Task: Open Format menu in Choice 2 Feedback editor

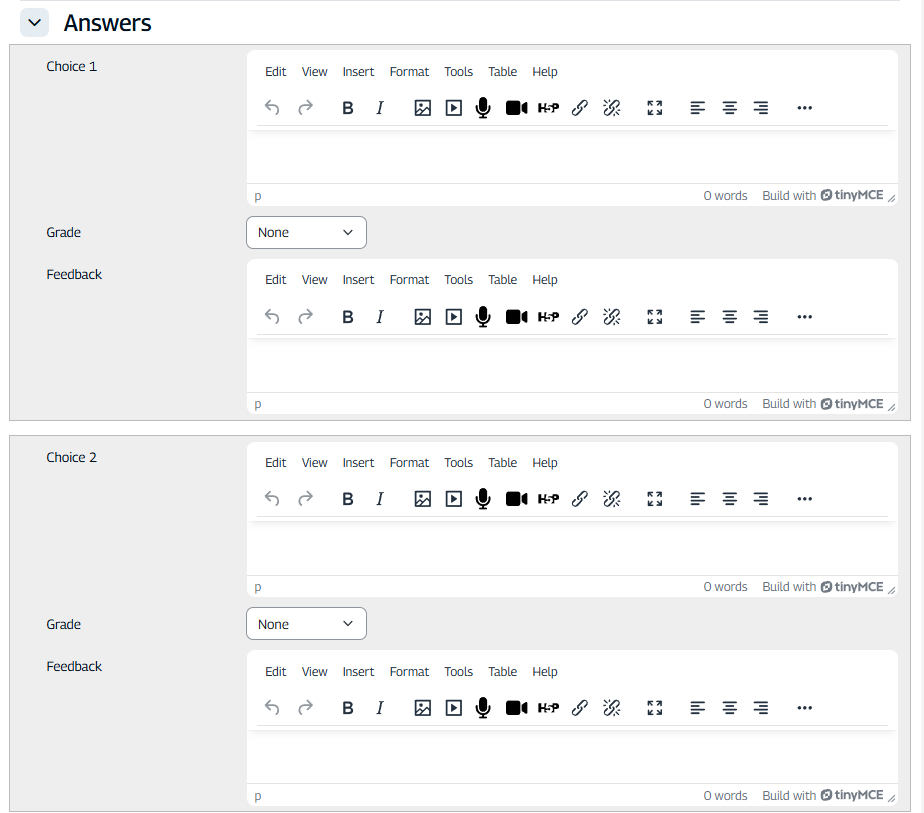Action: click(409, 672)
